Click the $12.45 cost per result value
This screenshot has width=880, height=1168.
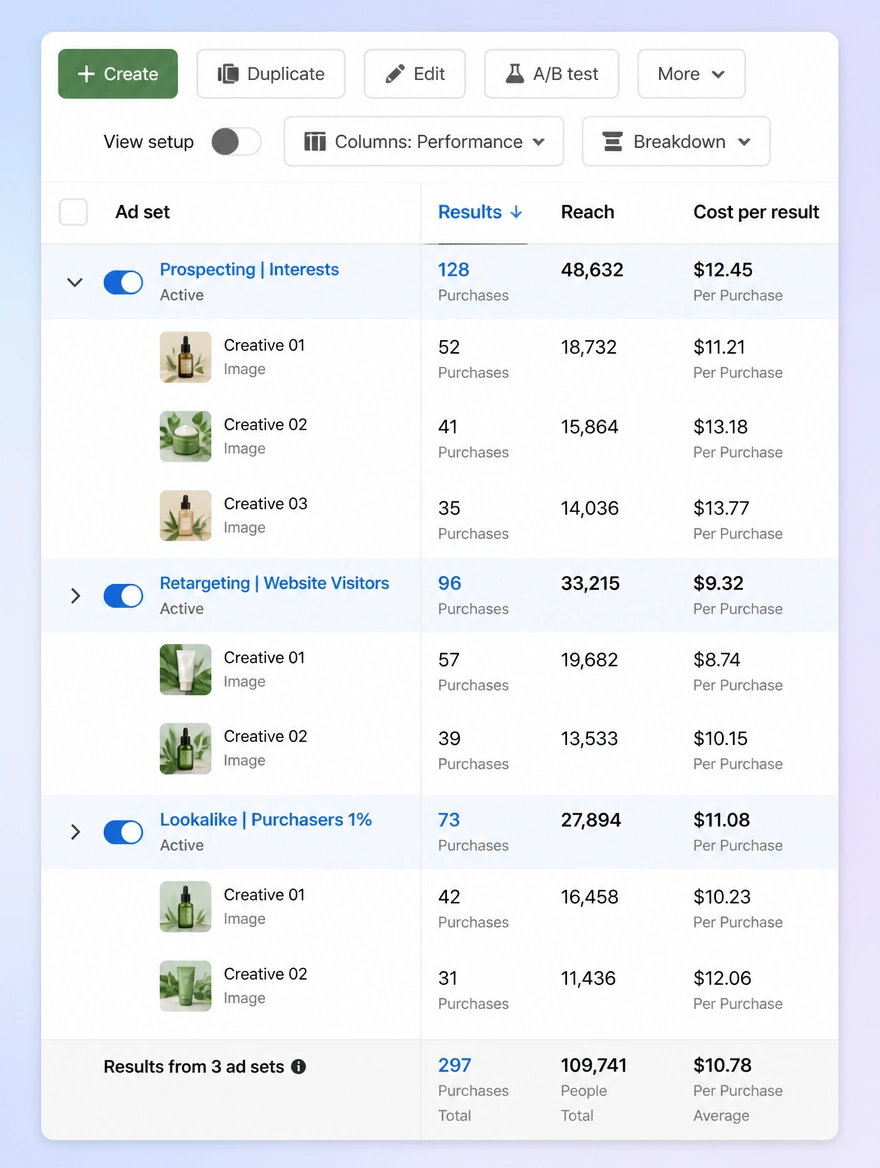723,270
